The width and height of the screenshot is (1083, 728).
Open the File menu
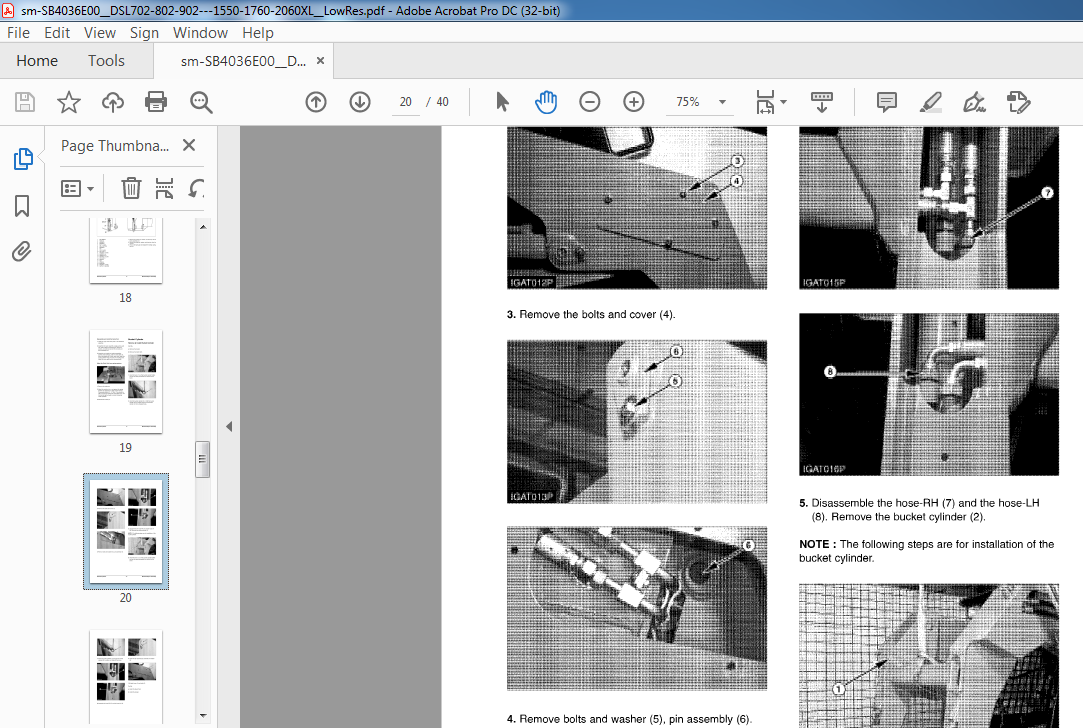point(18,32)
